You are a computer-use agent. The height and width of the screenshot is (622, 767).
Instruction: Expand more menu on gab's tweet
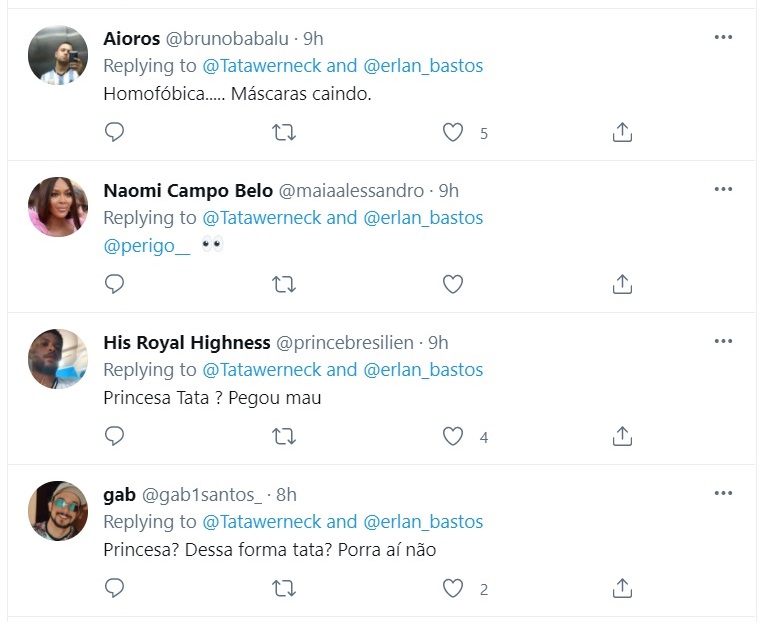click(x=723, y=493)
